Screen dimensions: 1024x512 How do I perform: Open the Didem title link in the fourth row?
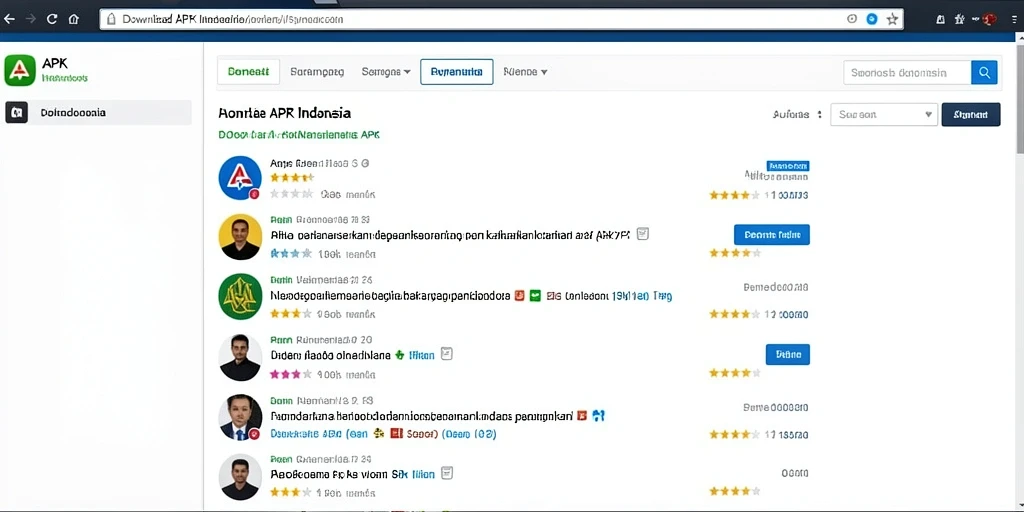[330, 355]
